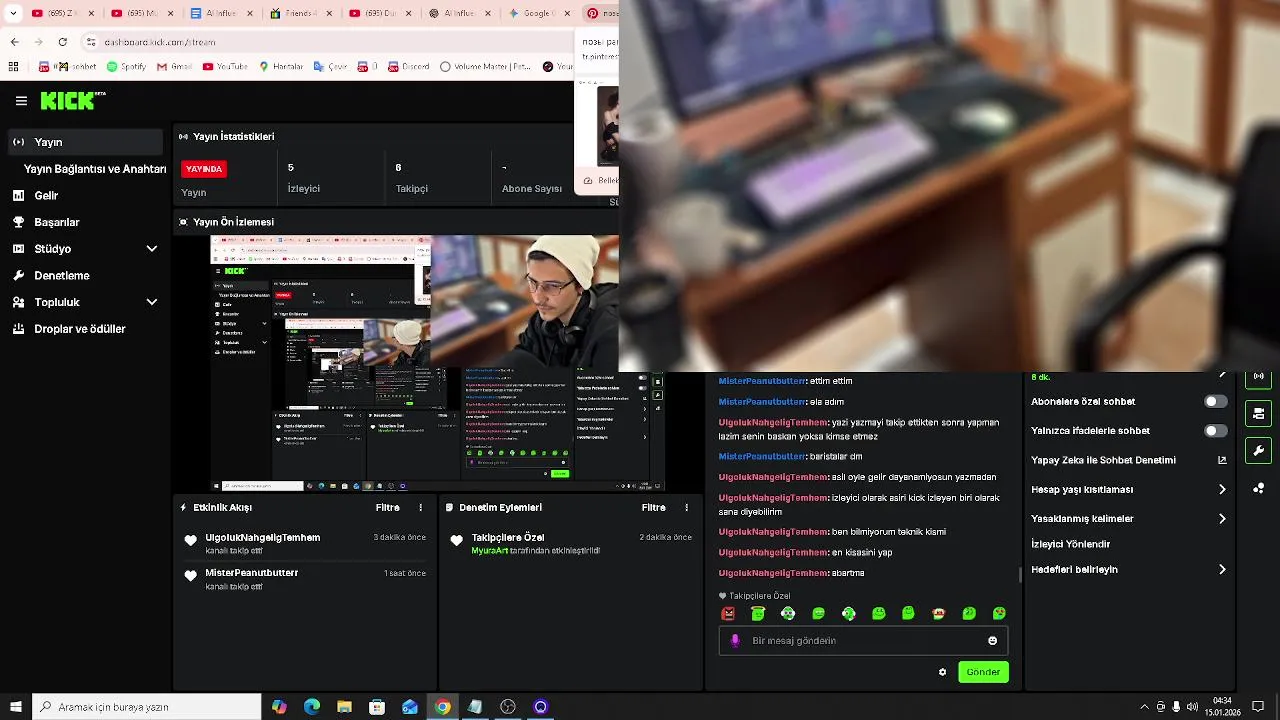Reload the page in Chrome
The width and height of the screenshot is (1280, 720).
[63, 42]
